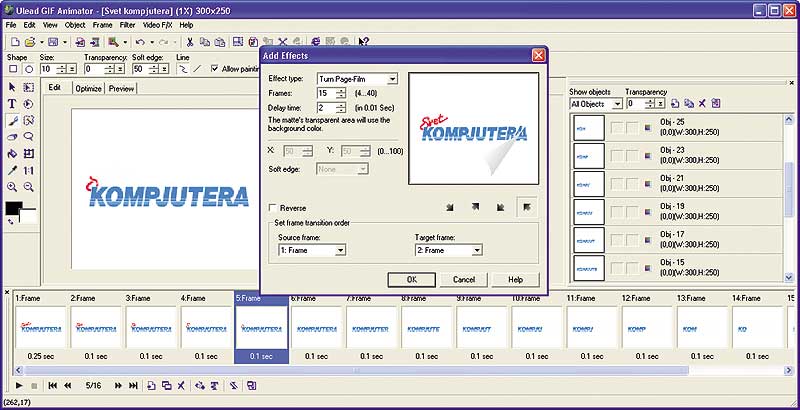Image resolution: width=800 pixels, height=410 pixels.
Task: Open the Object menu
Action: coord(75,24)
